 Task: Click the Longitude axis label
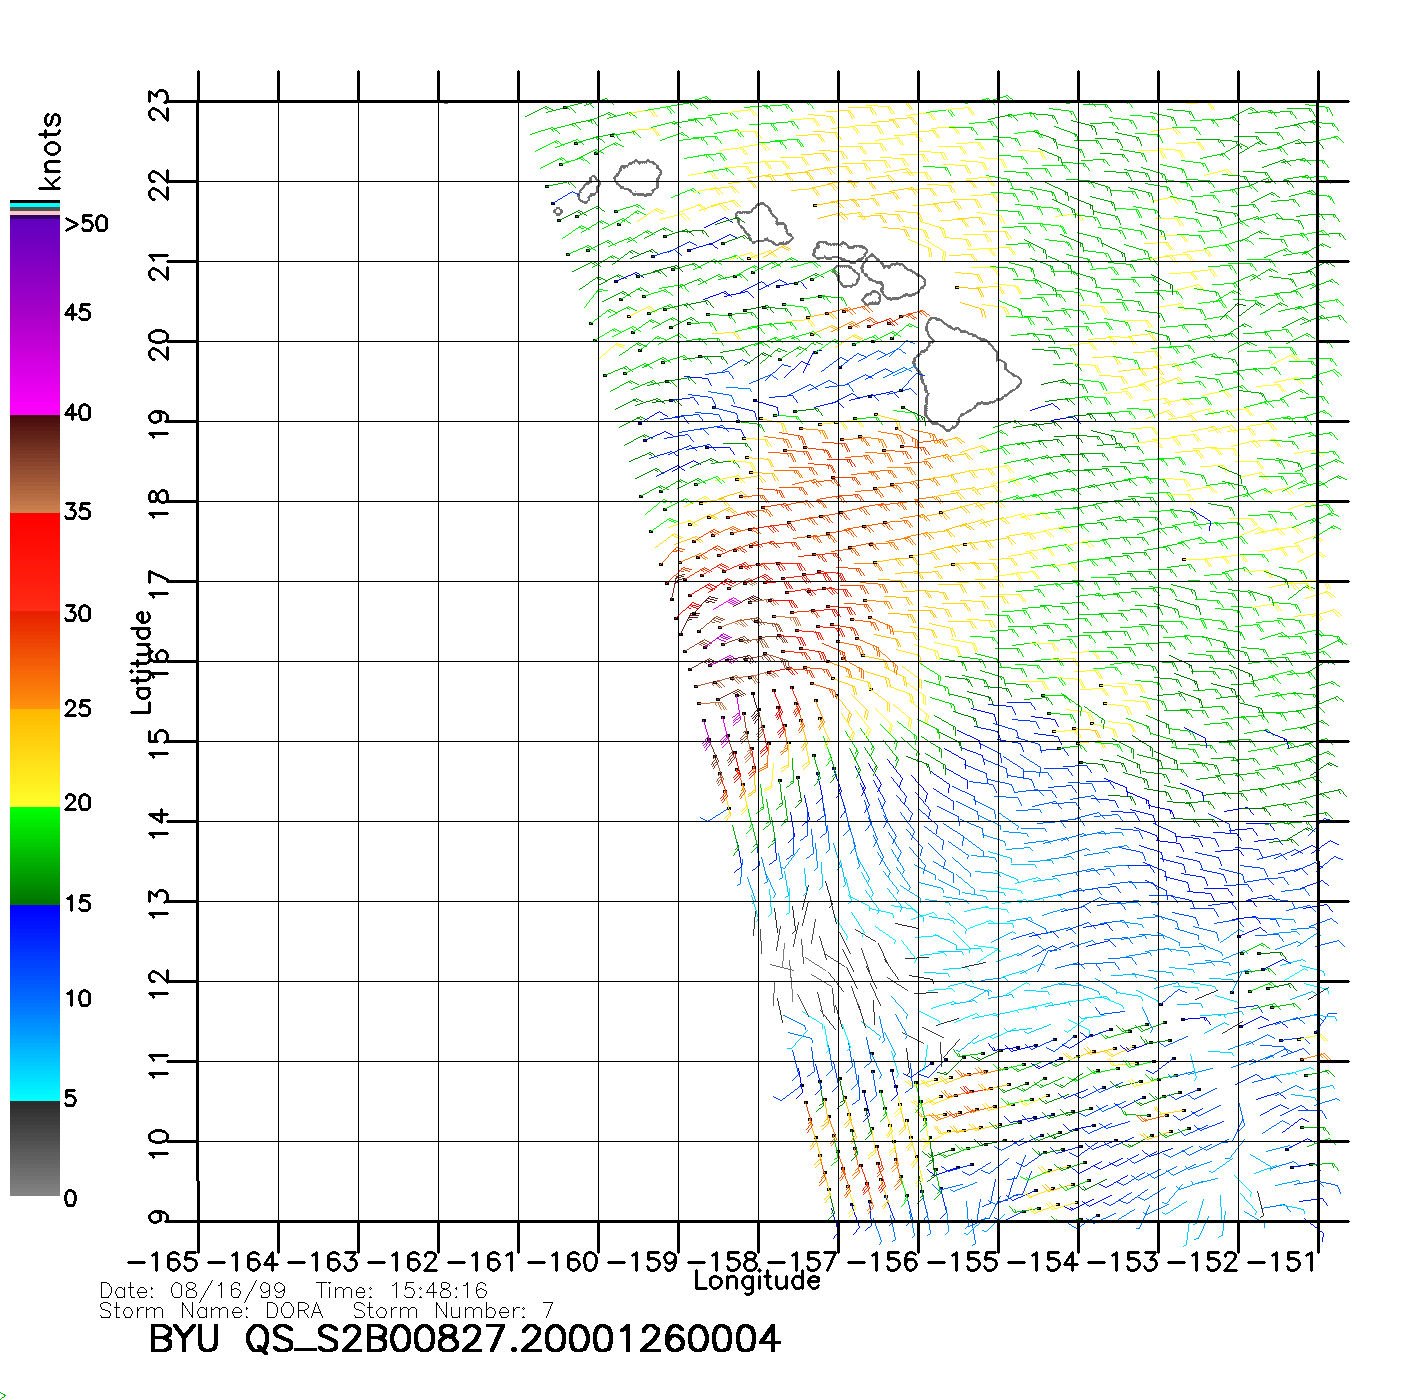pyautogui.click(x=757, y=1281)
